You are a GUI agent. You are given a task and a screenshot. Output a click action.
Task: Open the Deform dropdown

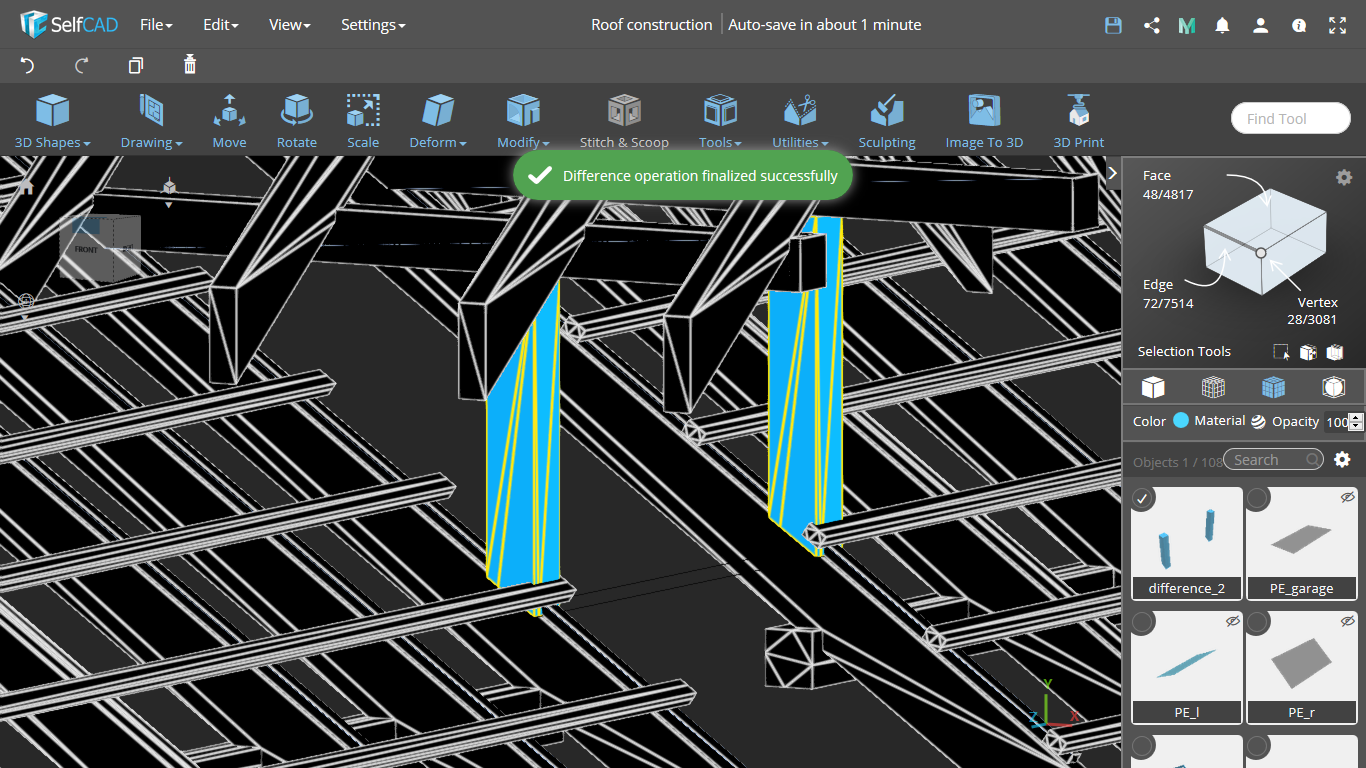click(x=438, y=121)
